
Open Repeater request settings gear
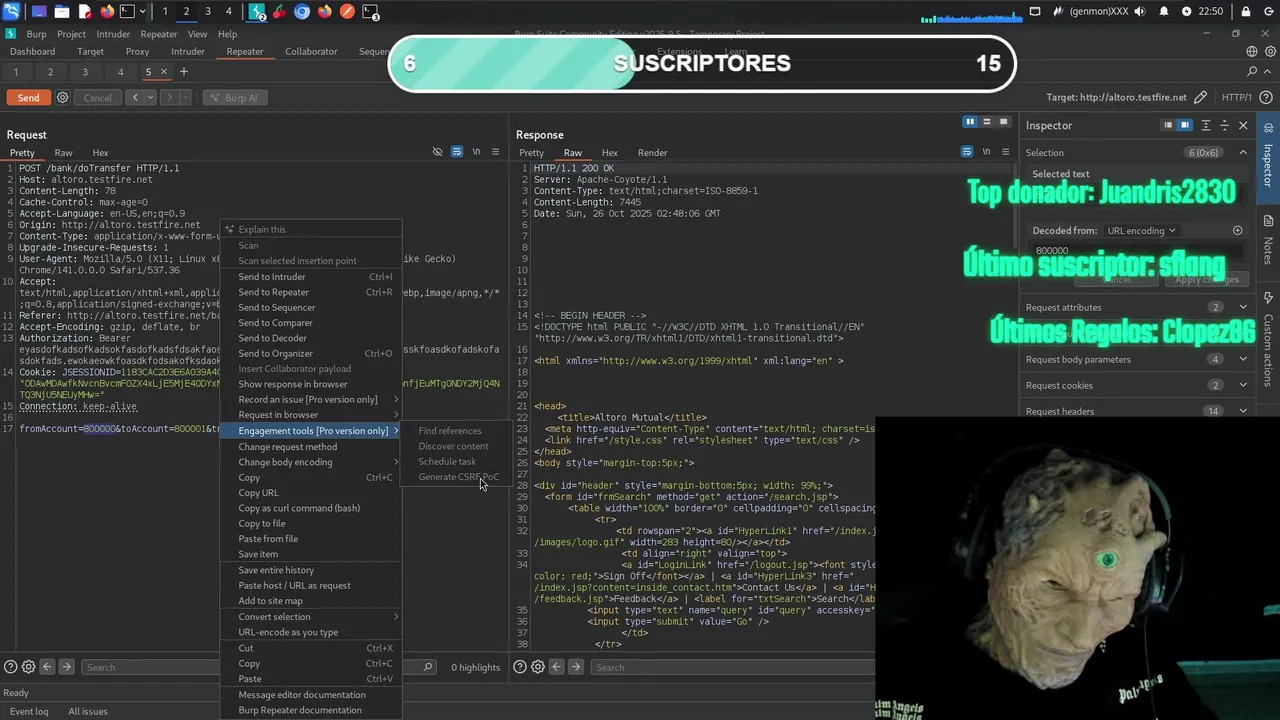tap(62, 98)
